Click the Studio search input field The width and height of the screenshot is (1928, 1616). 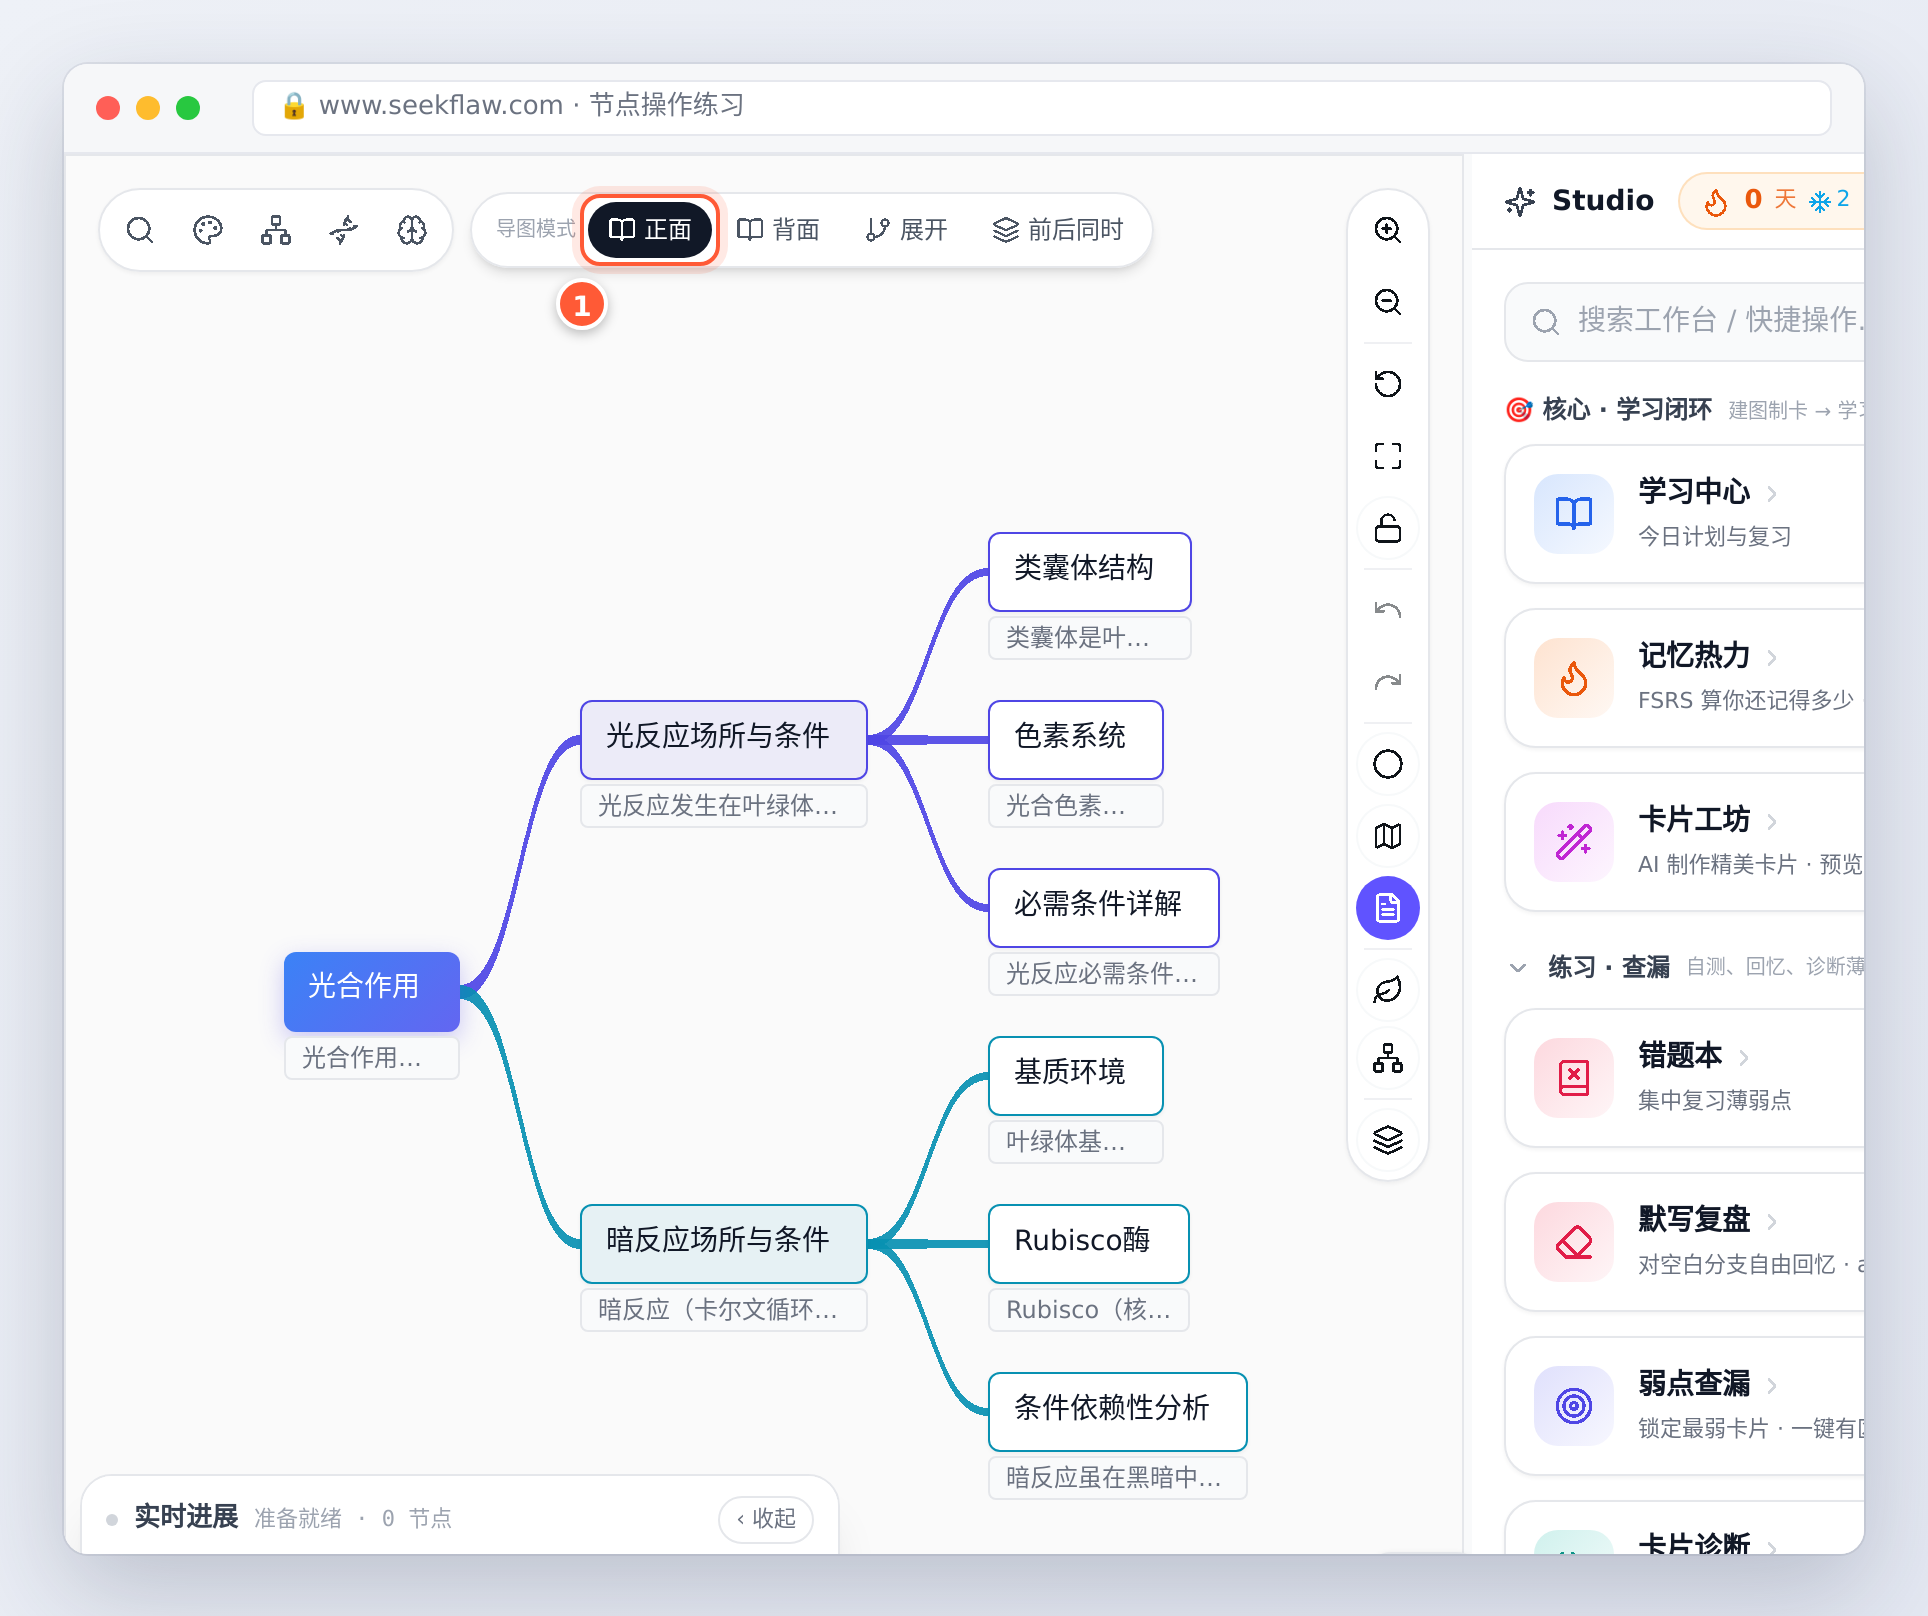[1684, 321]
